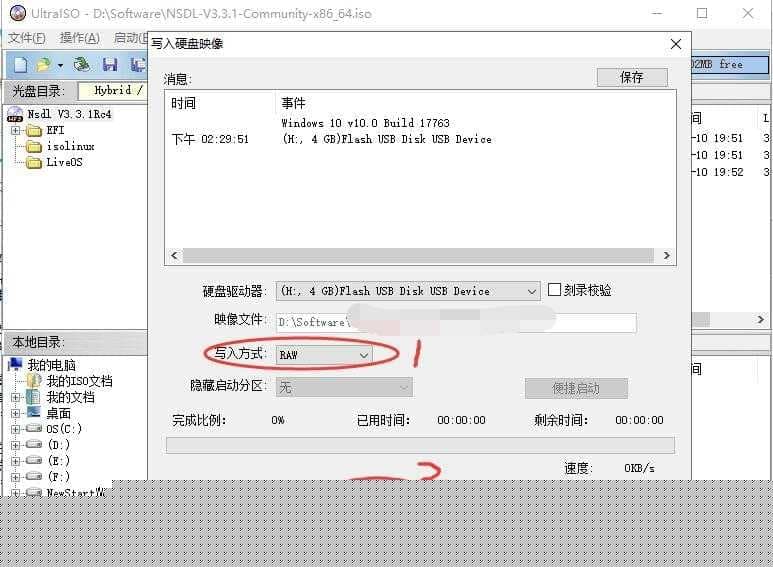This screenshot has height=567, width=773.
Task: Open the dropdown arrow next to the Open icon
Action: pyautogui.click(x=60, y=65)
